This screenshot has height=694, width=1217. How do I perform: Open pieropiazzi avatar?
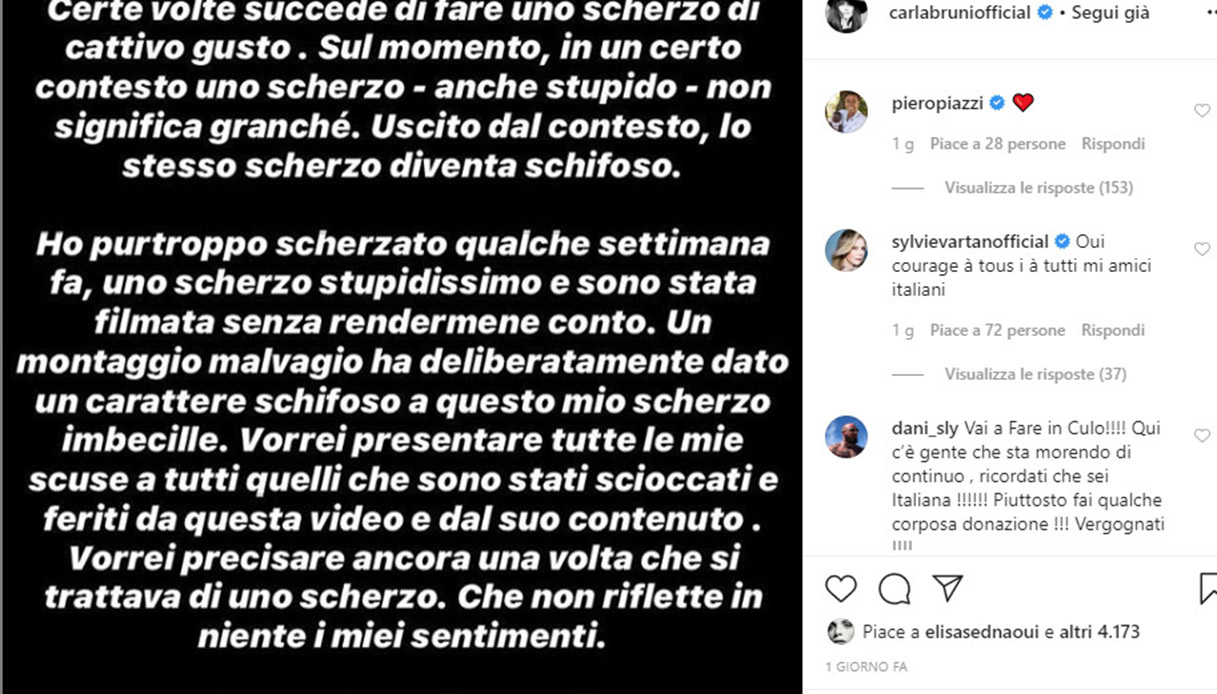coord(846,111)
